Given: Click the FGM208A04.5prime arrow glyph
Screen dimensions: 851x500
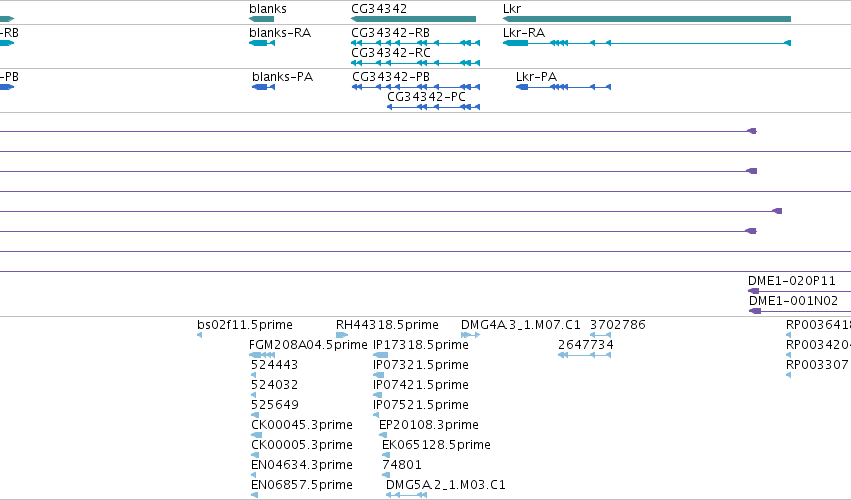Looking at the screenshot, I should point(262,355).
